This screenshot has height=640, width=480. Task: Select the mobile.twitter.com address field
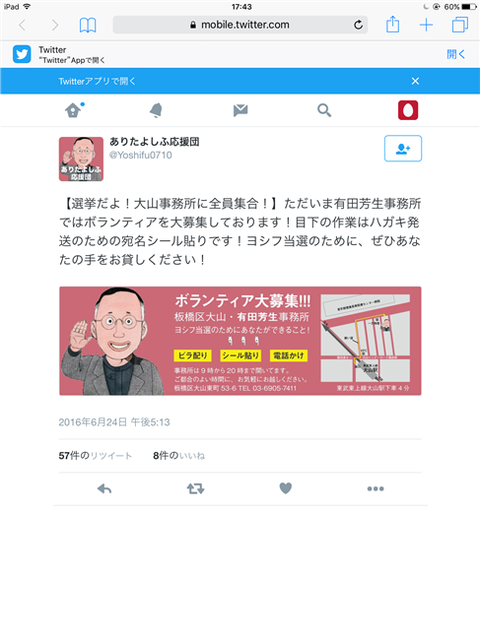tap(240, 25)
